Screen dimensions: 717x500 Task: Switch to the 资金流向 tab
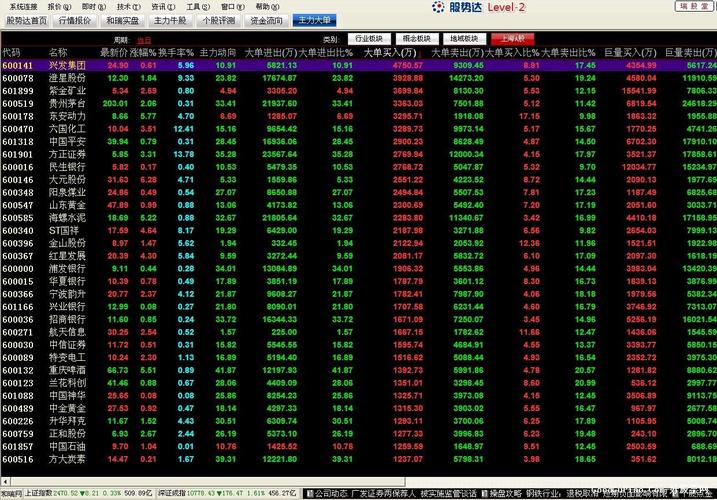click(x=267, y=21)
